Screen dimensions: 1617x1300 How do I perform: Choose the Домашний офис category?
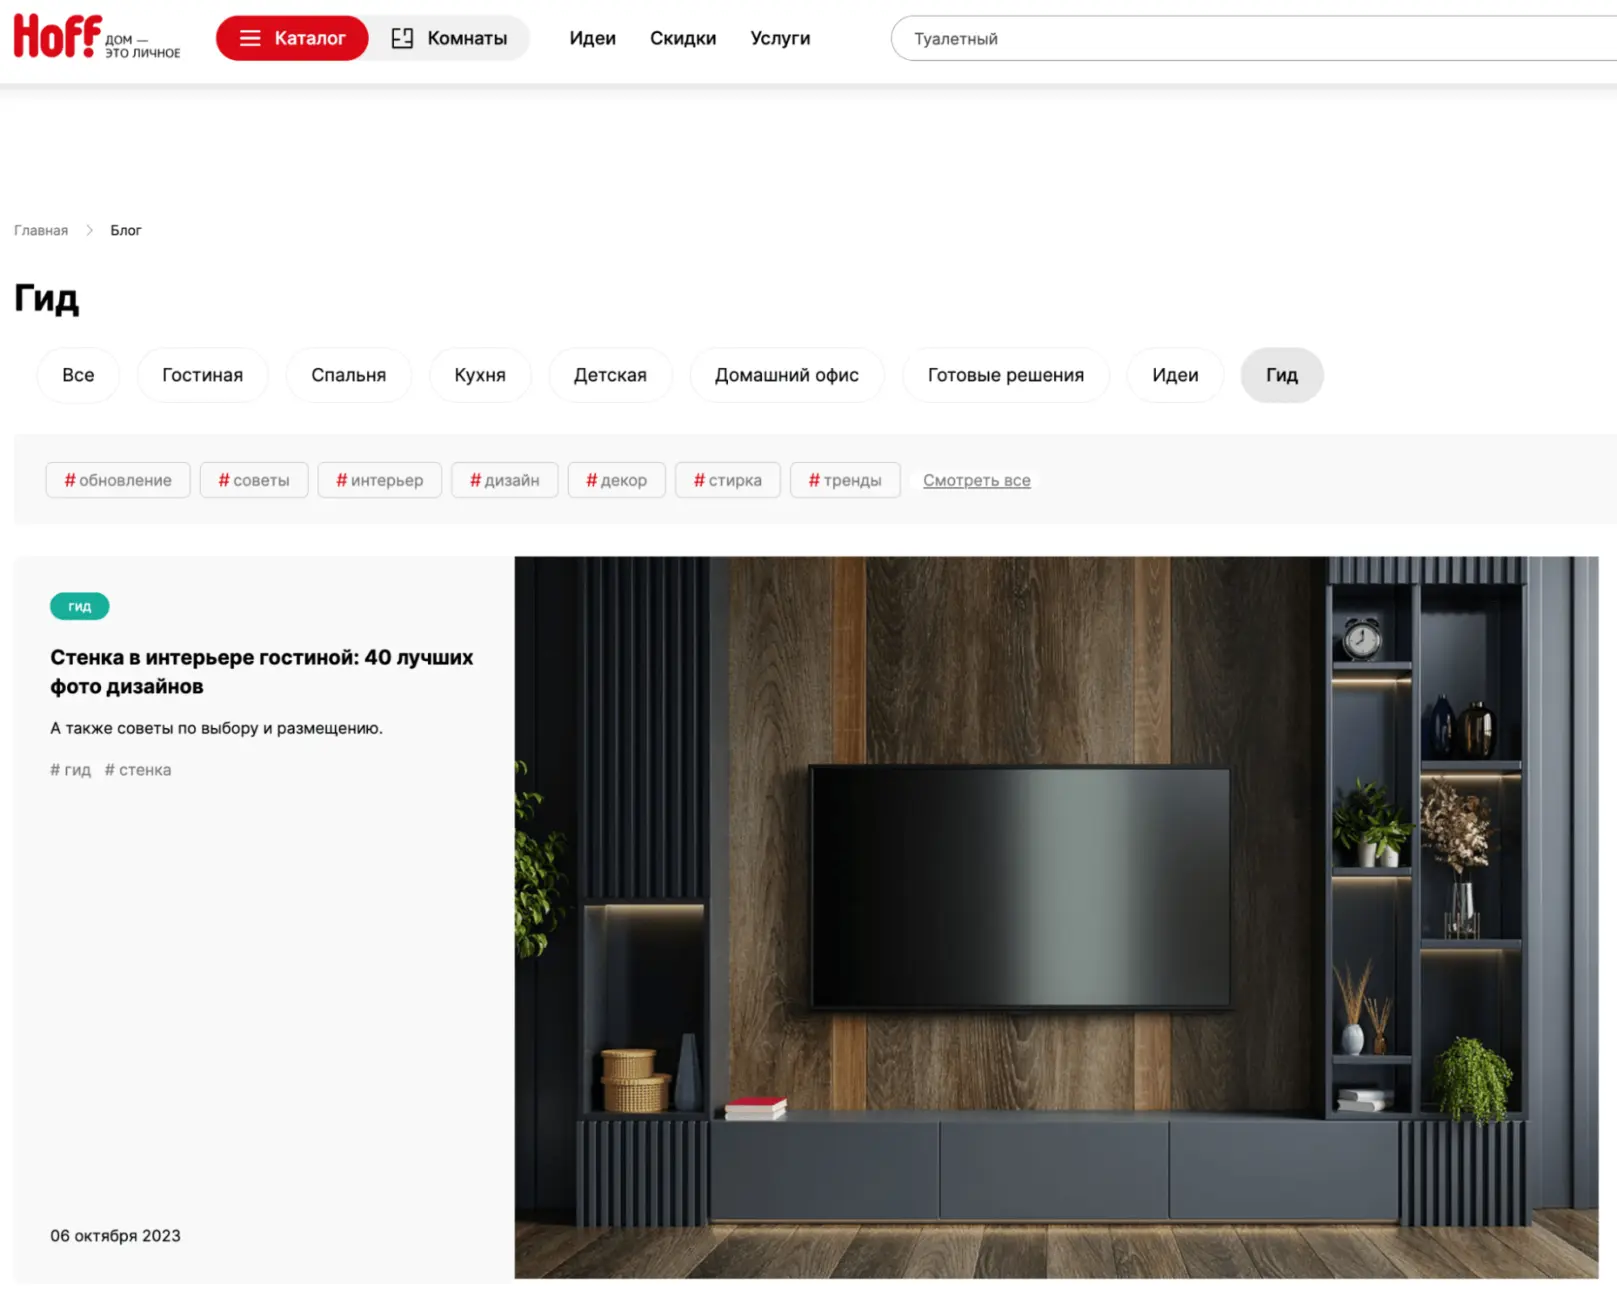tap(786, 375)
